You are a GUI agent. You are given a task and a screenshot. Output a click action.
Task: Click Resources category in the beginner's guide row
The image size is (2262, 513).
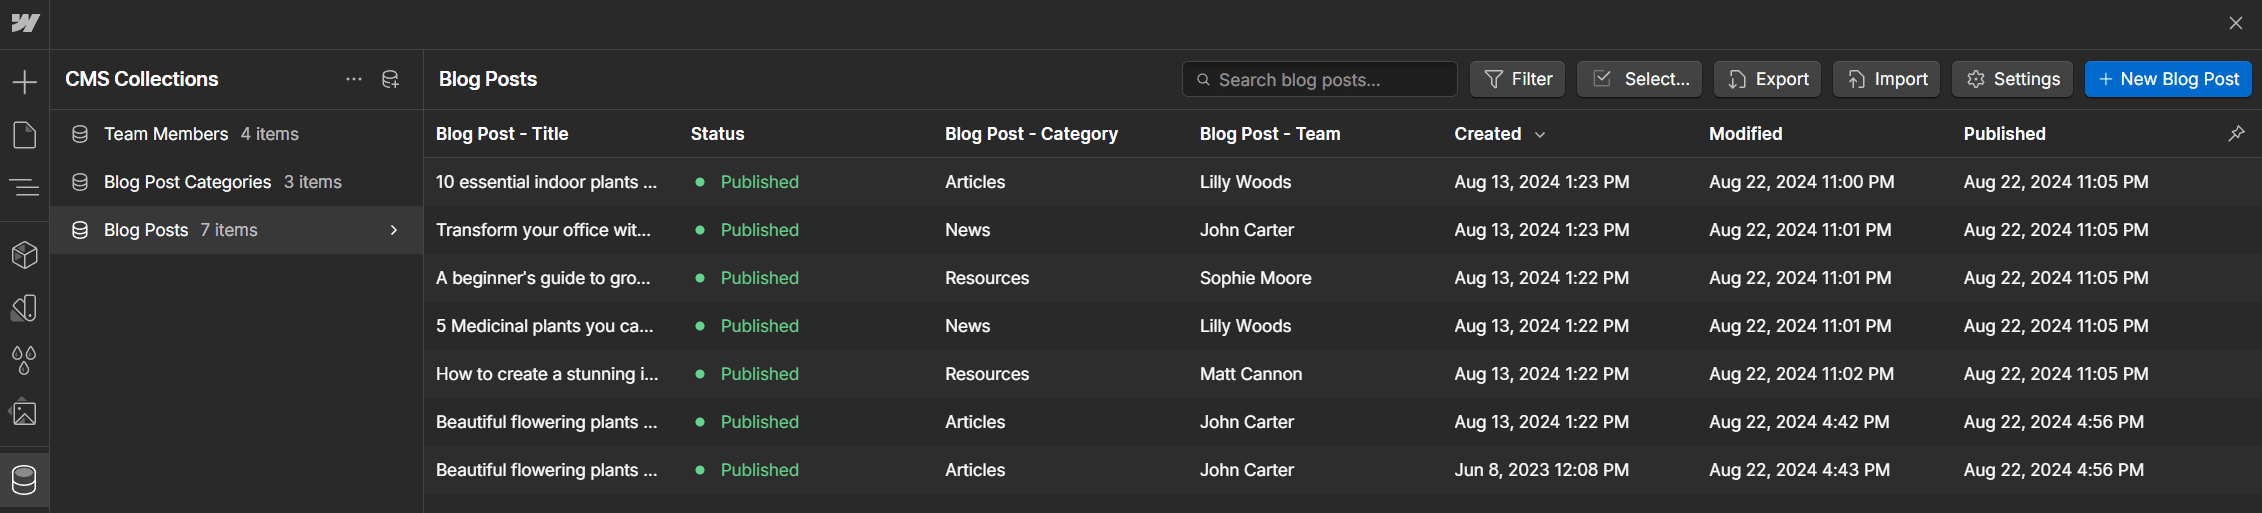pyautogui.click(x=987, y=278)
